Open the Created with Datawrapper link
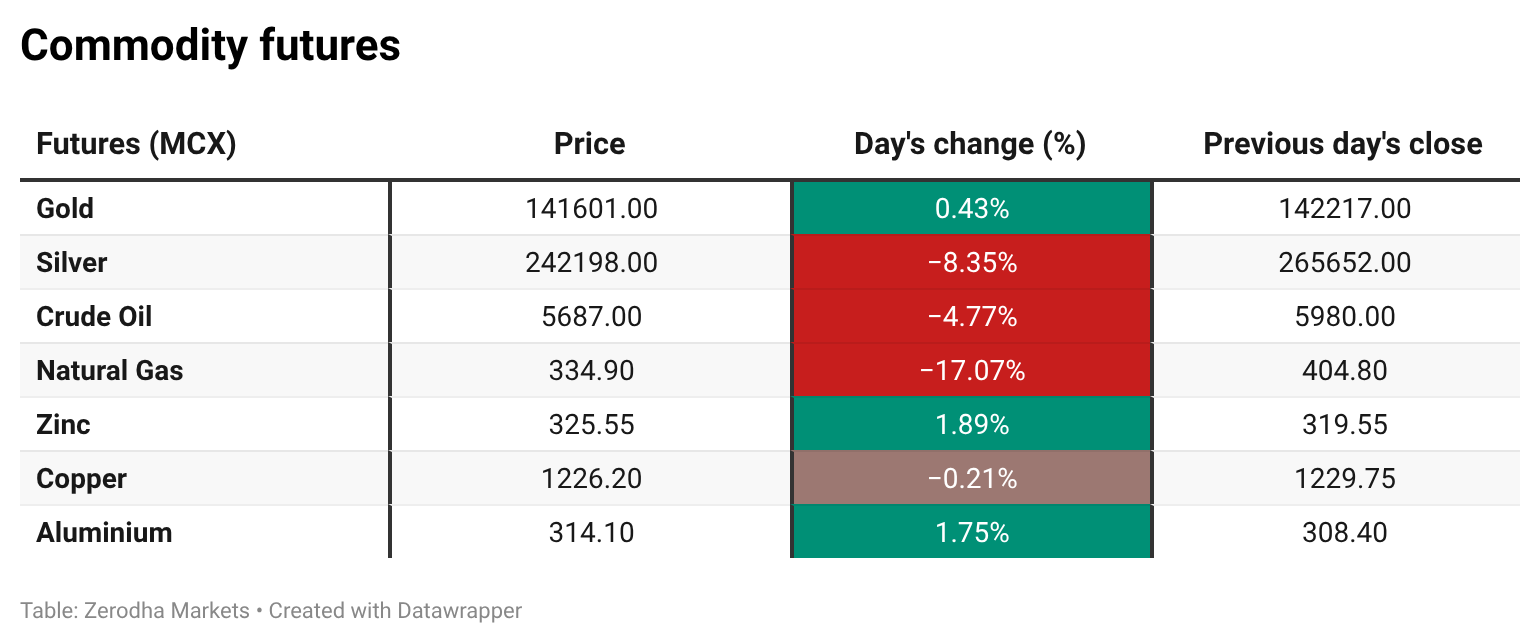 395,610
